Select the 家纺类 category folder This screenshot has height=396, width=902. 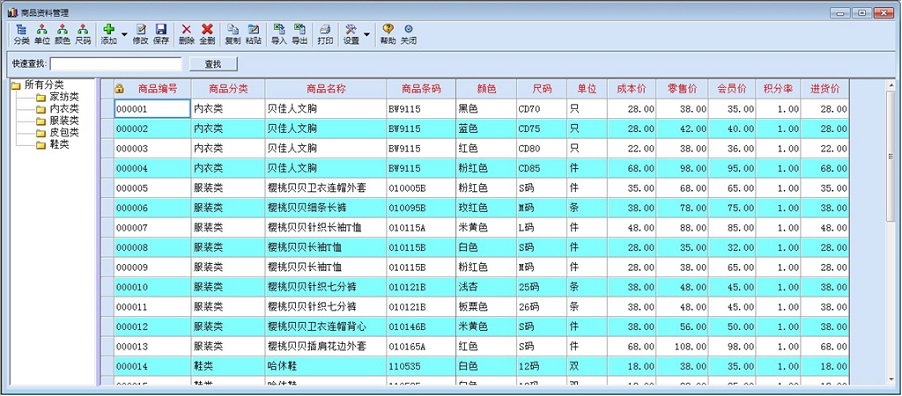58,97
